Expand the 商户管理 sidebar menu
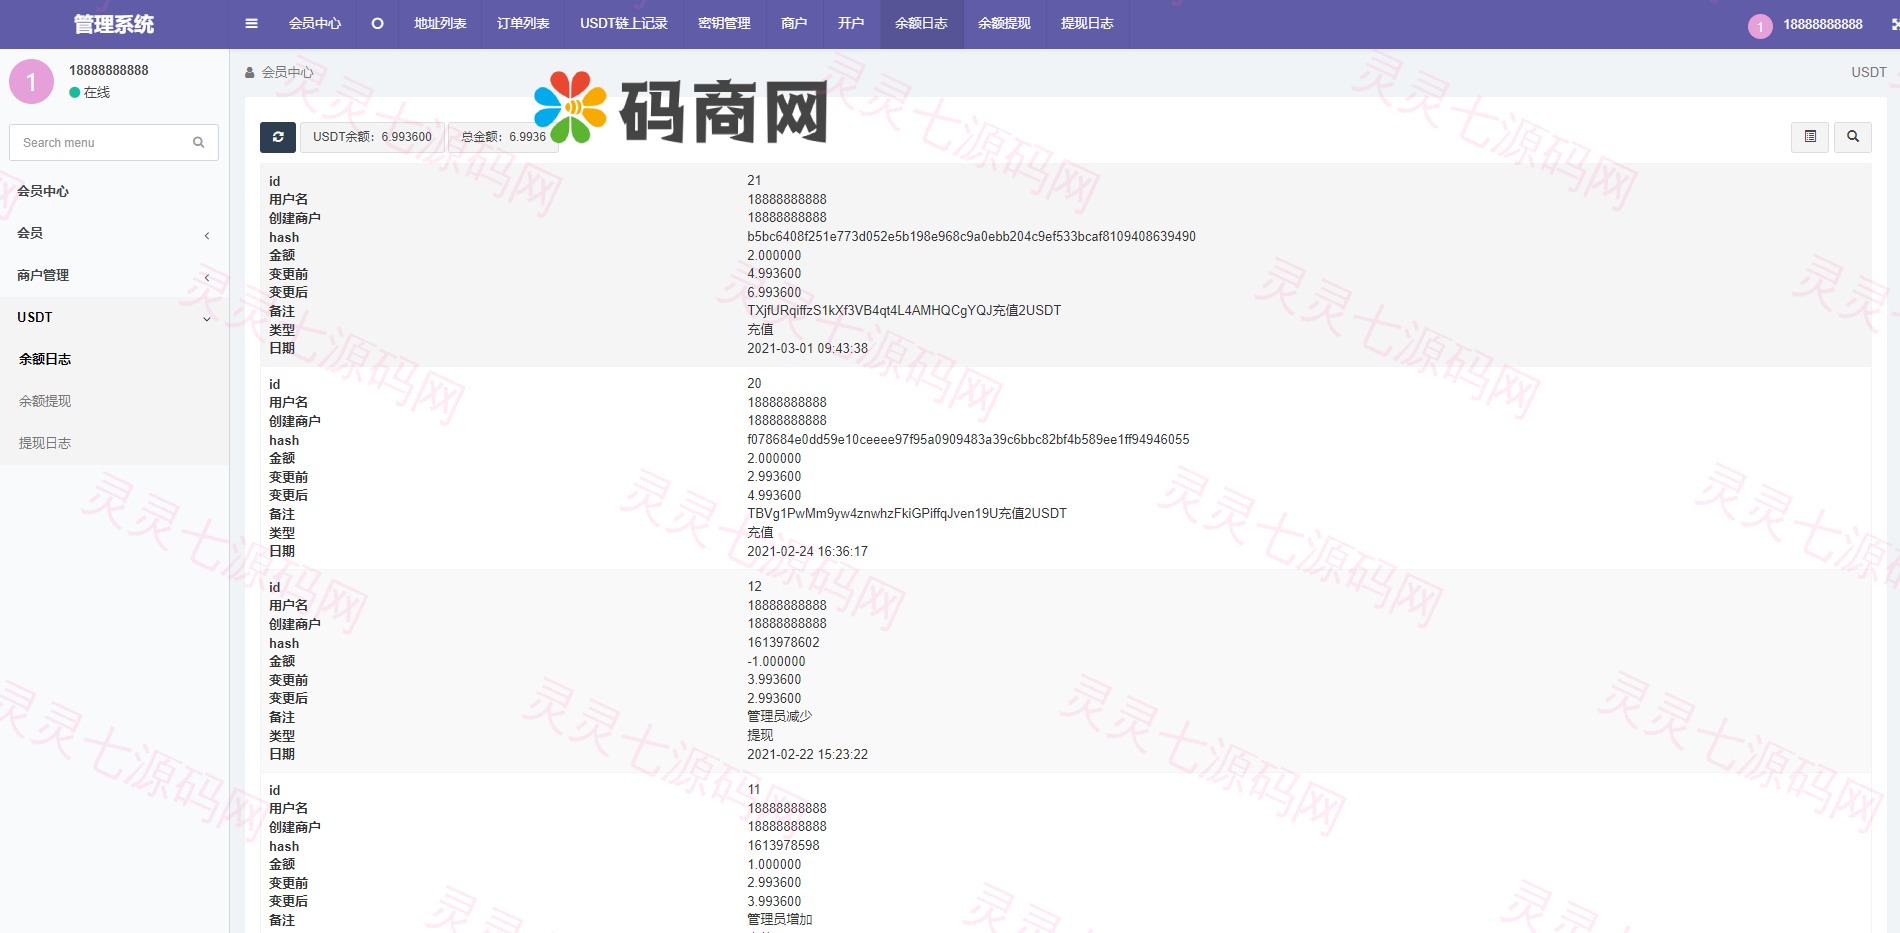The height and width of the screenshot is (933, 1900). pos(114,275)
